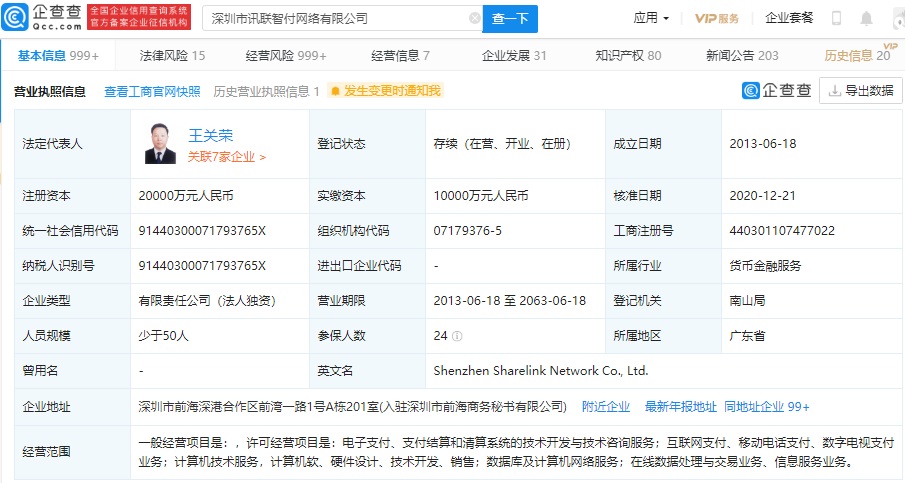Switch to the 法律风险 tab

(x=172, y=55)
